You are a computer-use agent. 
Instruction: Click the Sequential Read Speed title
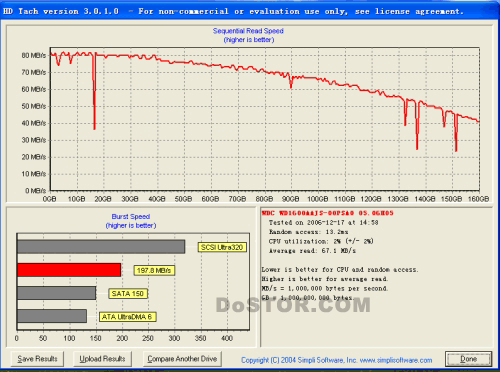pos(248,31)
